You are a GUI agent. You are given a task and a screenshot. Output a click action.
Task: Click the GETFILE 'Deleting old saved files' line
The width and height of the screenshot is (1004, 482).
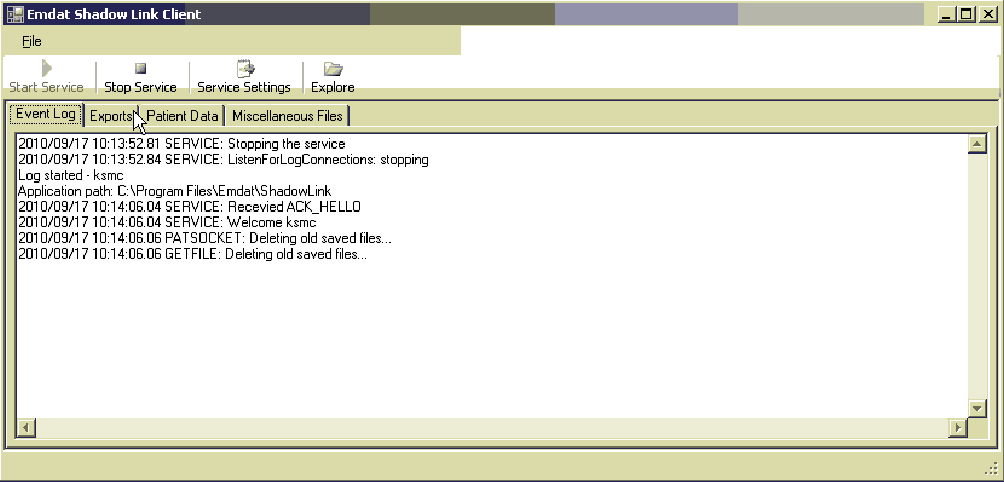click(193, 254)
